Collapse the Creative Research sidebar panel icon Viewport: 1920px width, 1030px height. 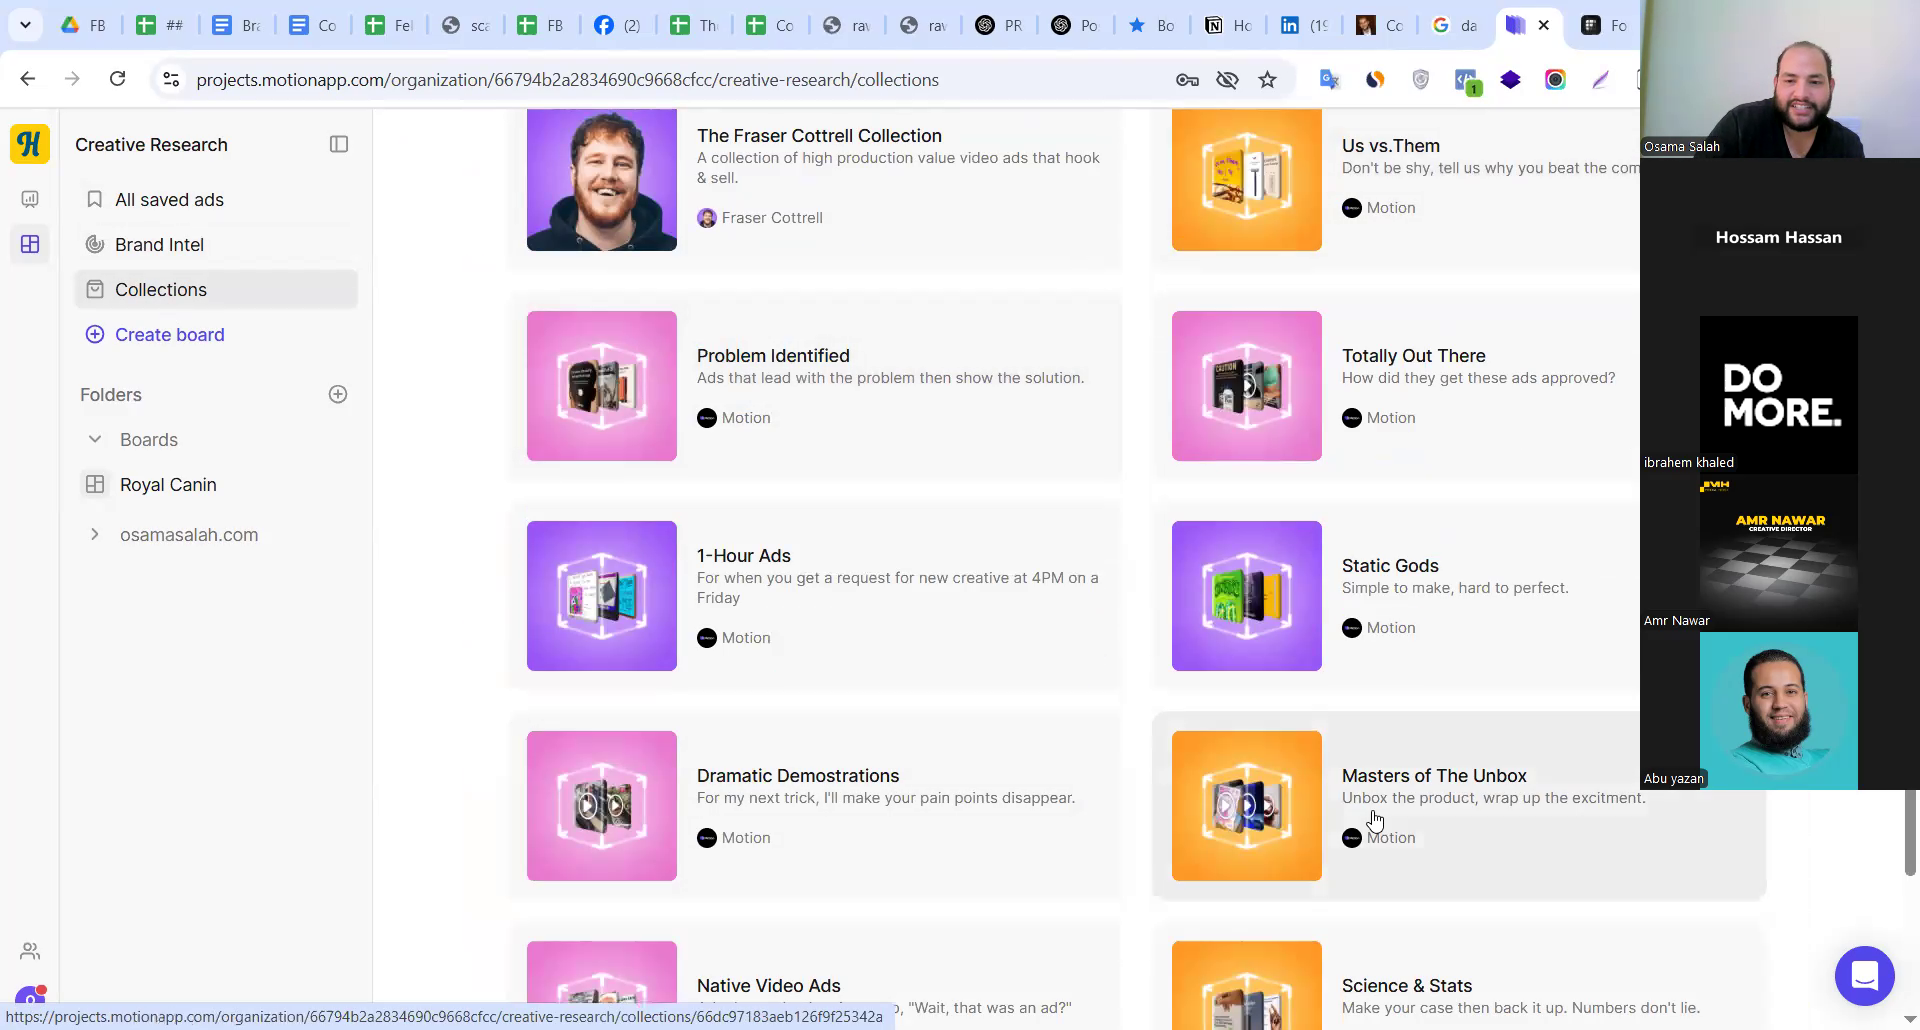[x=339, y=144]
